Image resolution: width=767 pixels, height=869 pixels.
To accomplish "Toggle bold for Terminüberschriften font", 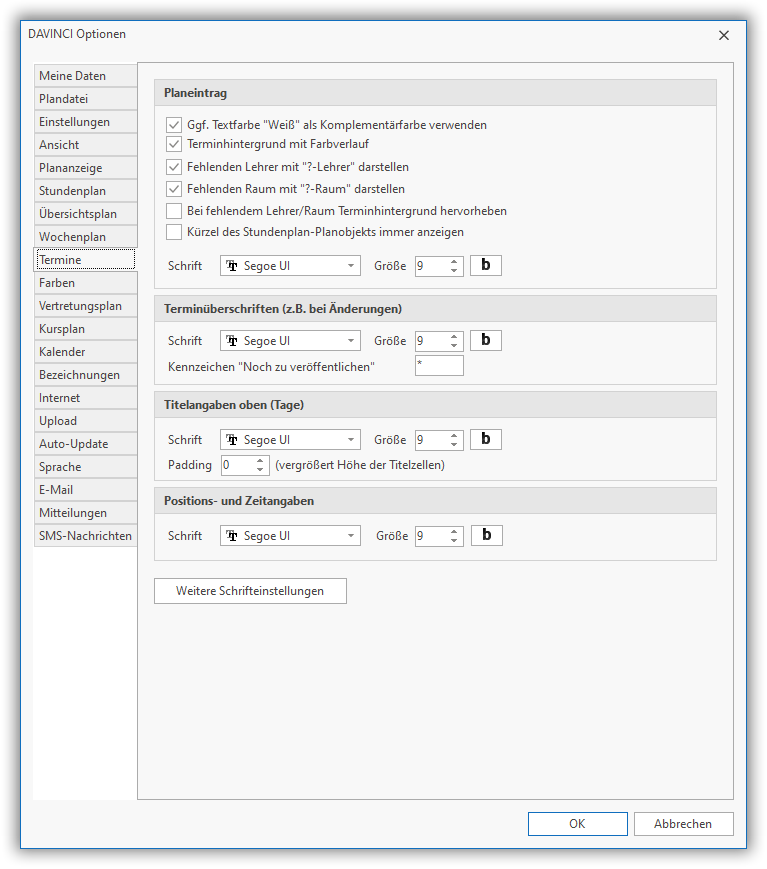I will coord(486,341).
